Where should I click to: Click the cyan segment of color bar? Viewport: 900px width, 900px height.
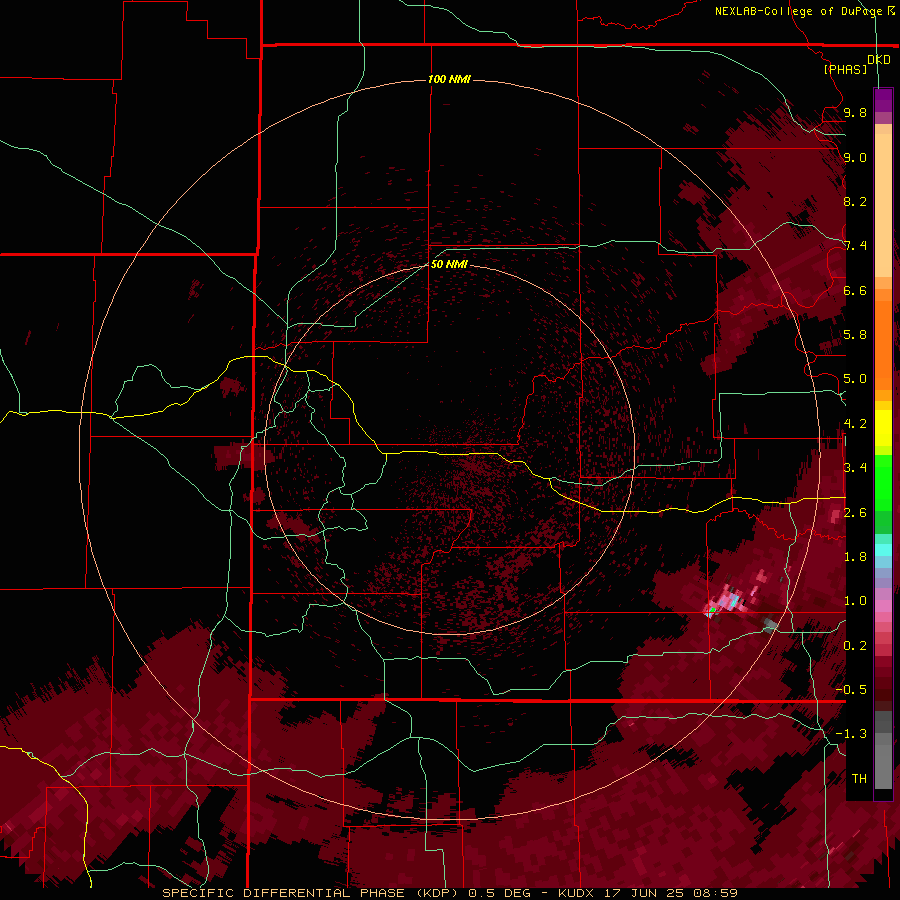(883, 550)
